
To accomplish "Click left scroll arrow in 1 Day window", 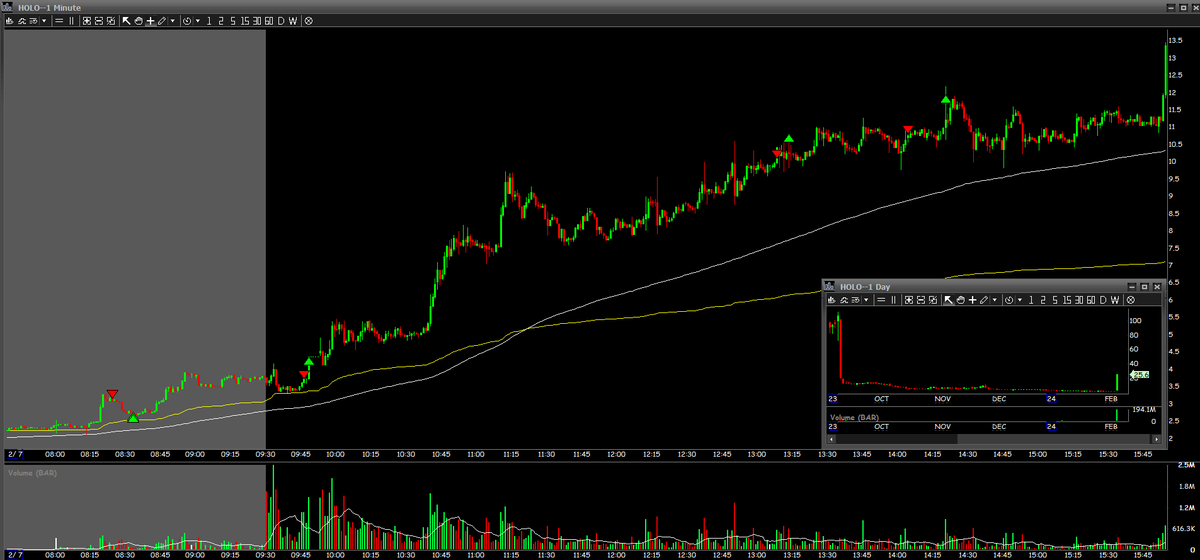I will tap(831, 439).
